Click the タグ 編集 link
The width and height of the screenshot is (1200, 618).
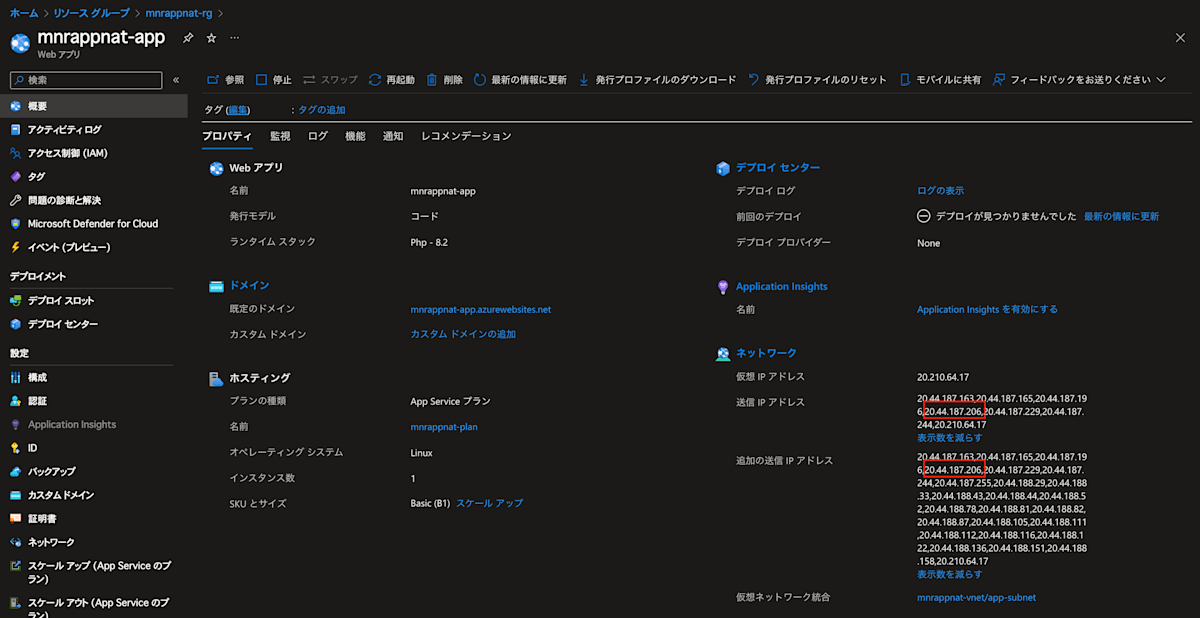(x=238, y=110)
